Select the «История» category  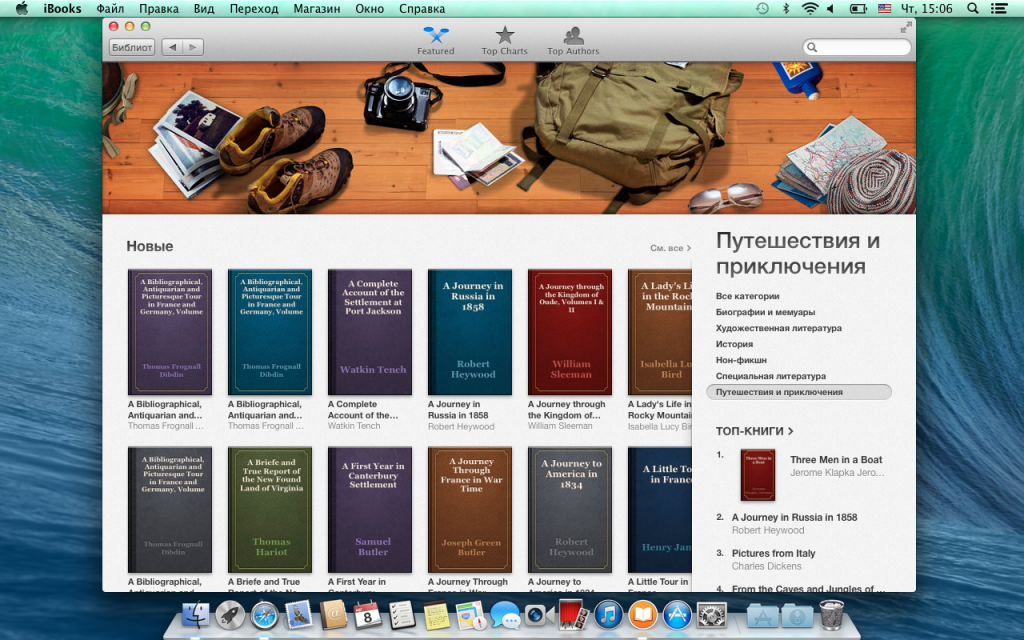coord(734,344)
